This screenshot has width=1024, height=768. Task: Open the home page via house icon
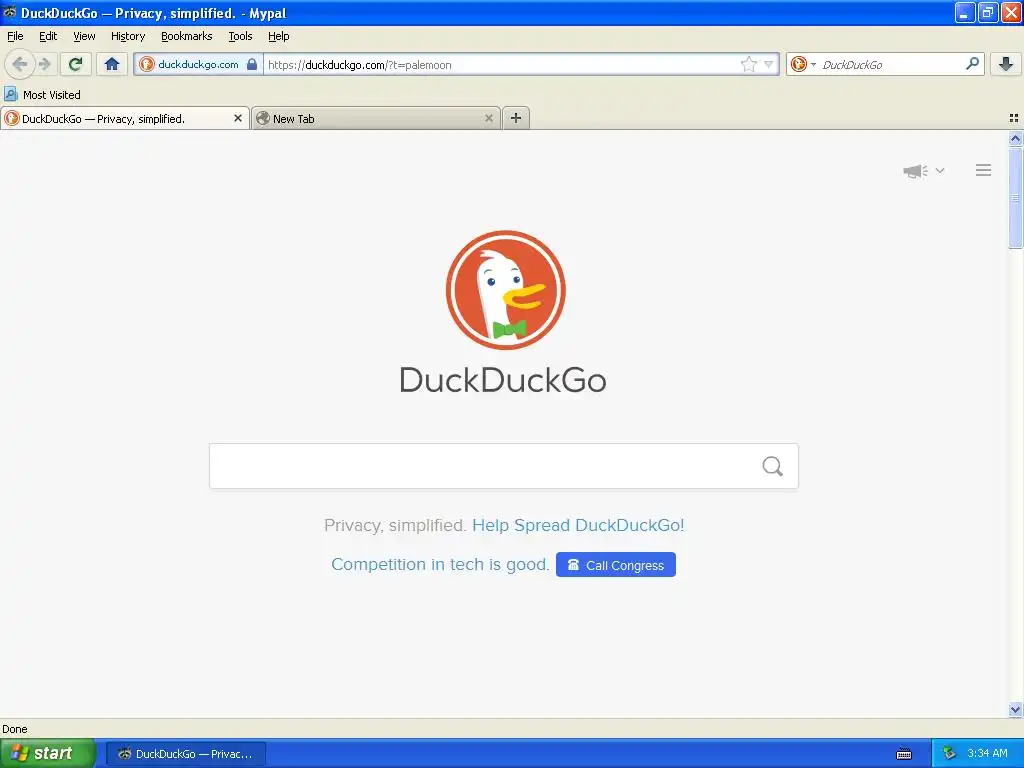pyautogui.click(x=112, y=64)
